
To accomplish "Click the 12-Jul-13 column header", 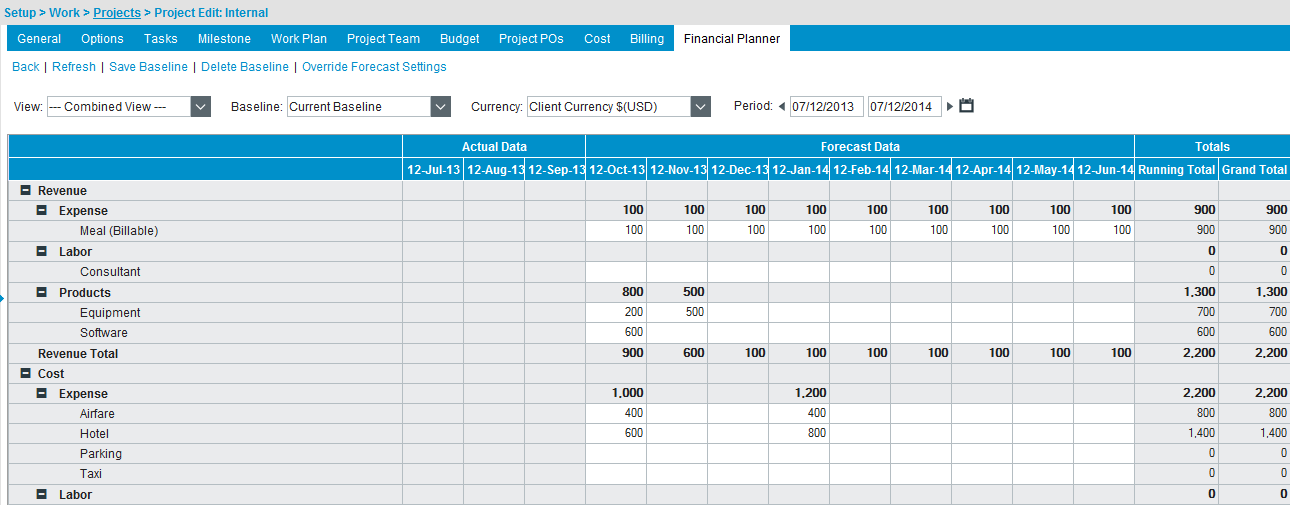I will (433, 170).
